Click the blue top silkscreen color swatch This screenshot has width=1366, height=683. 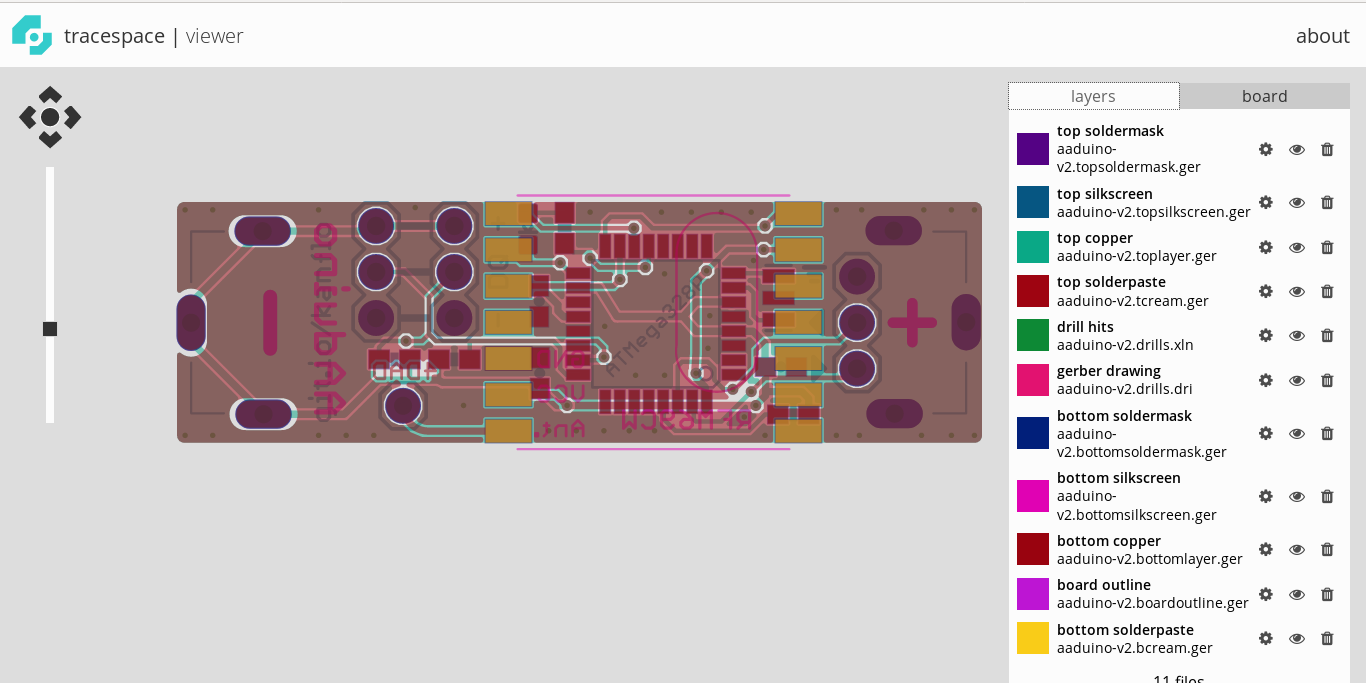coord(1033,202)
